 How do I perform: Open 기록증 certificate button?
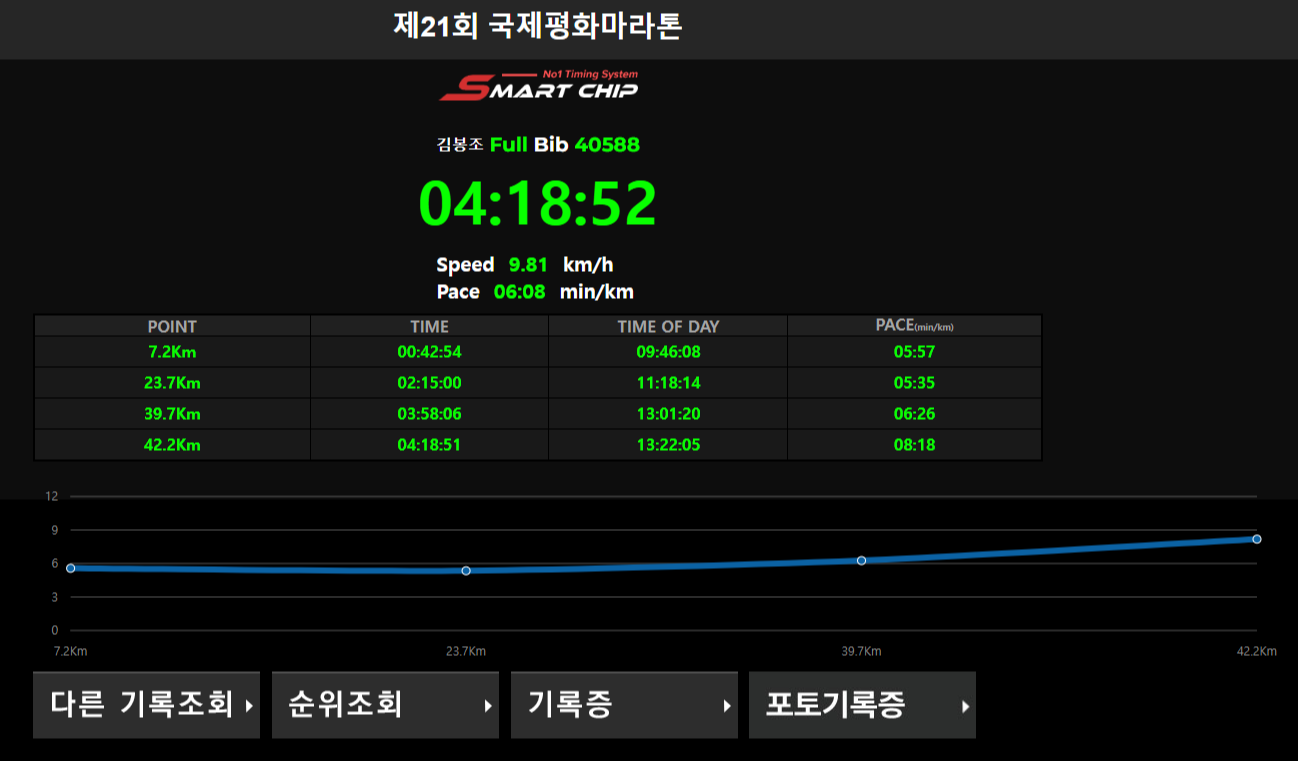pyautogui.click(x=624, y=705)
